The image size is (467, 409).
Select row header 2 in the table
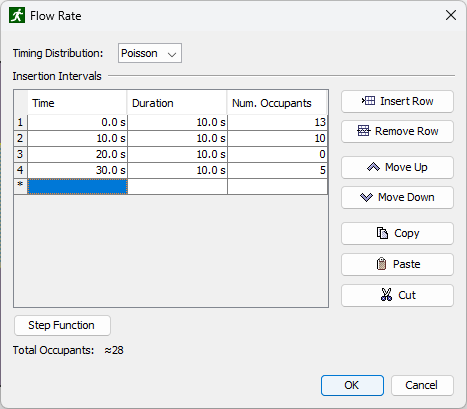pyautogui.click(x=21, y=138)
